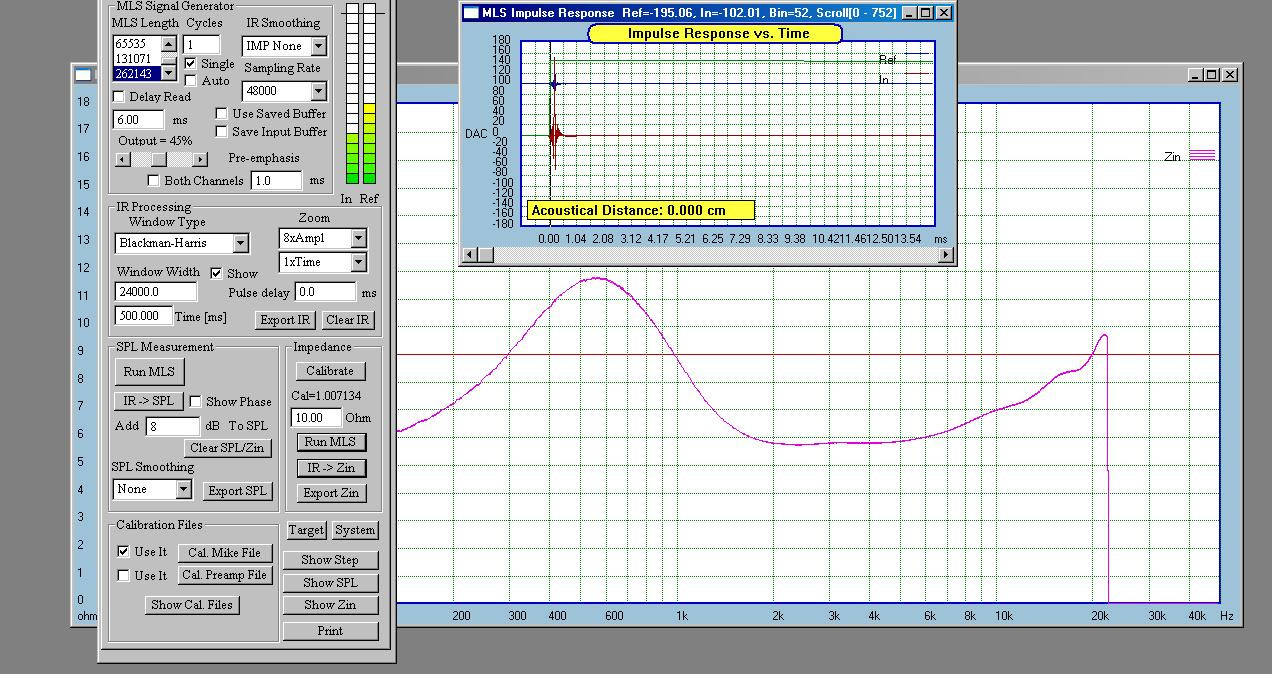Click the reference Ohm input field
The height and width of the screenshot is (674, 1272).
point(316,418)
